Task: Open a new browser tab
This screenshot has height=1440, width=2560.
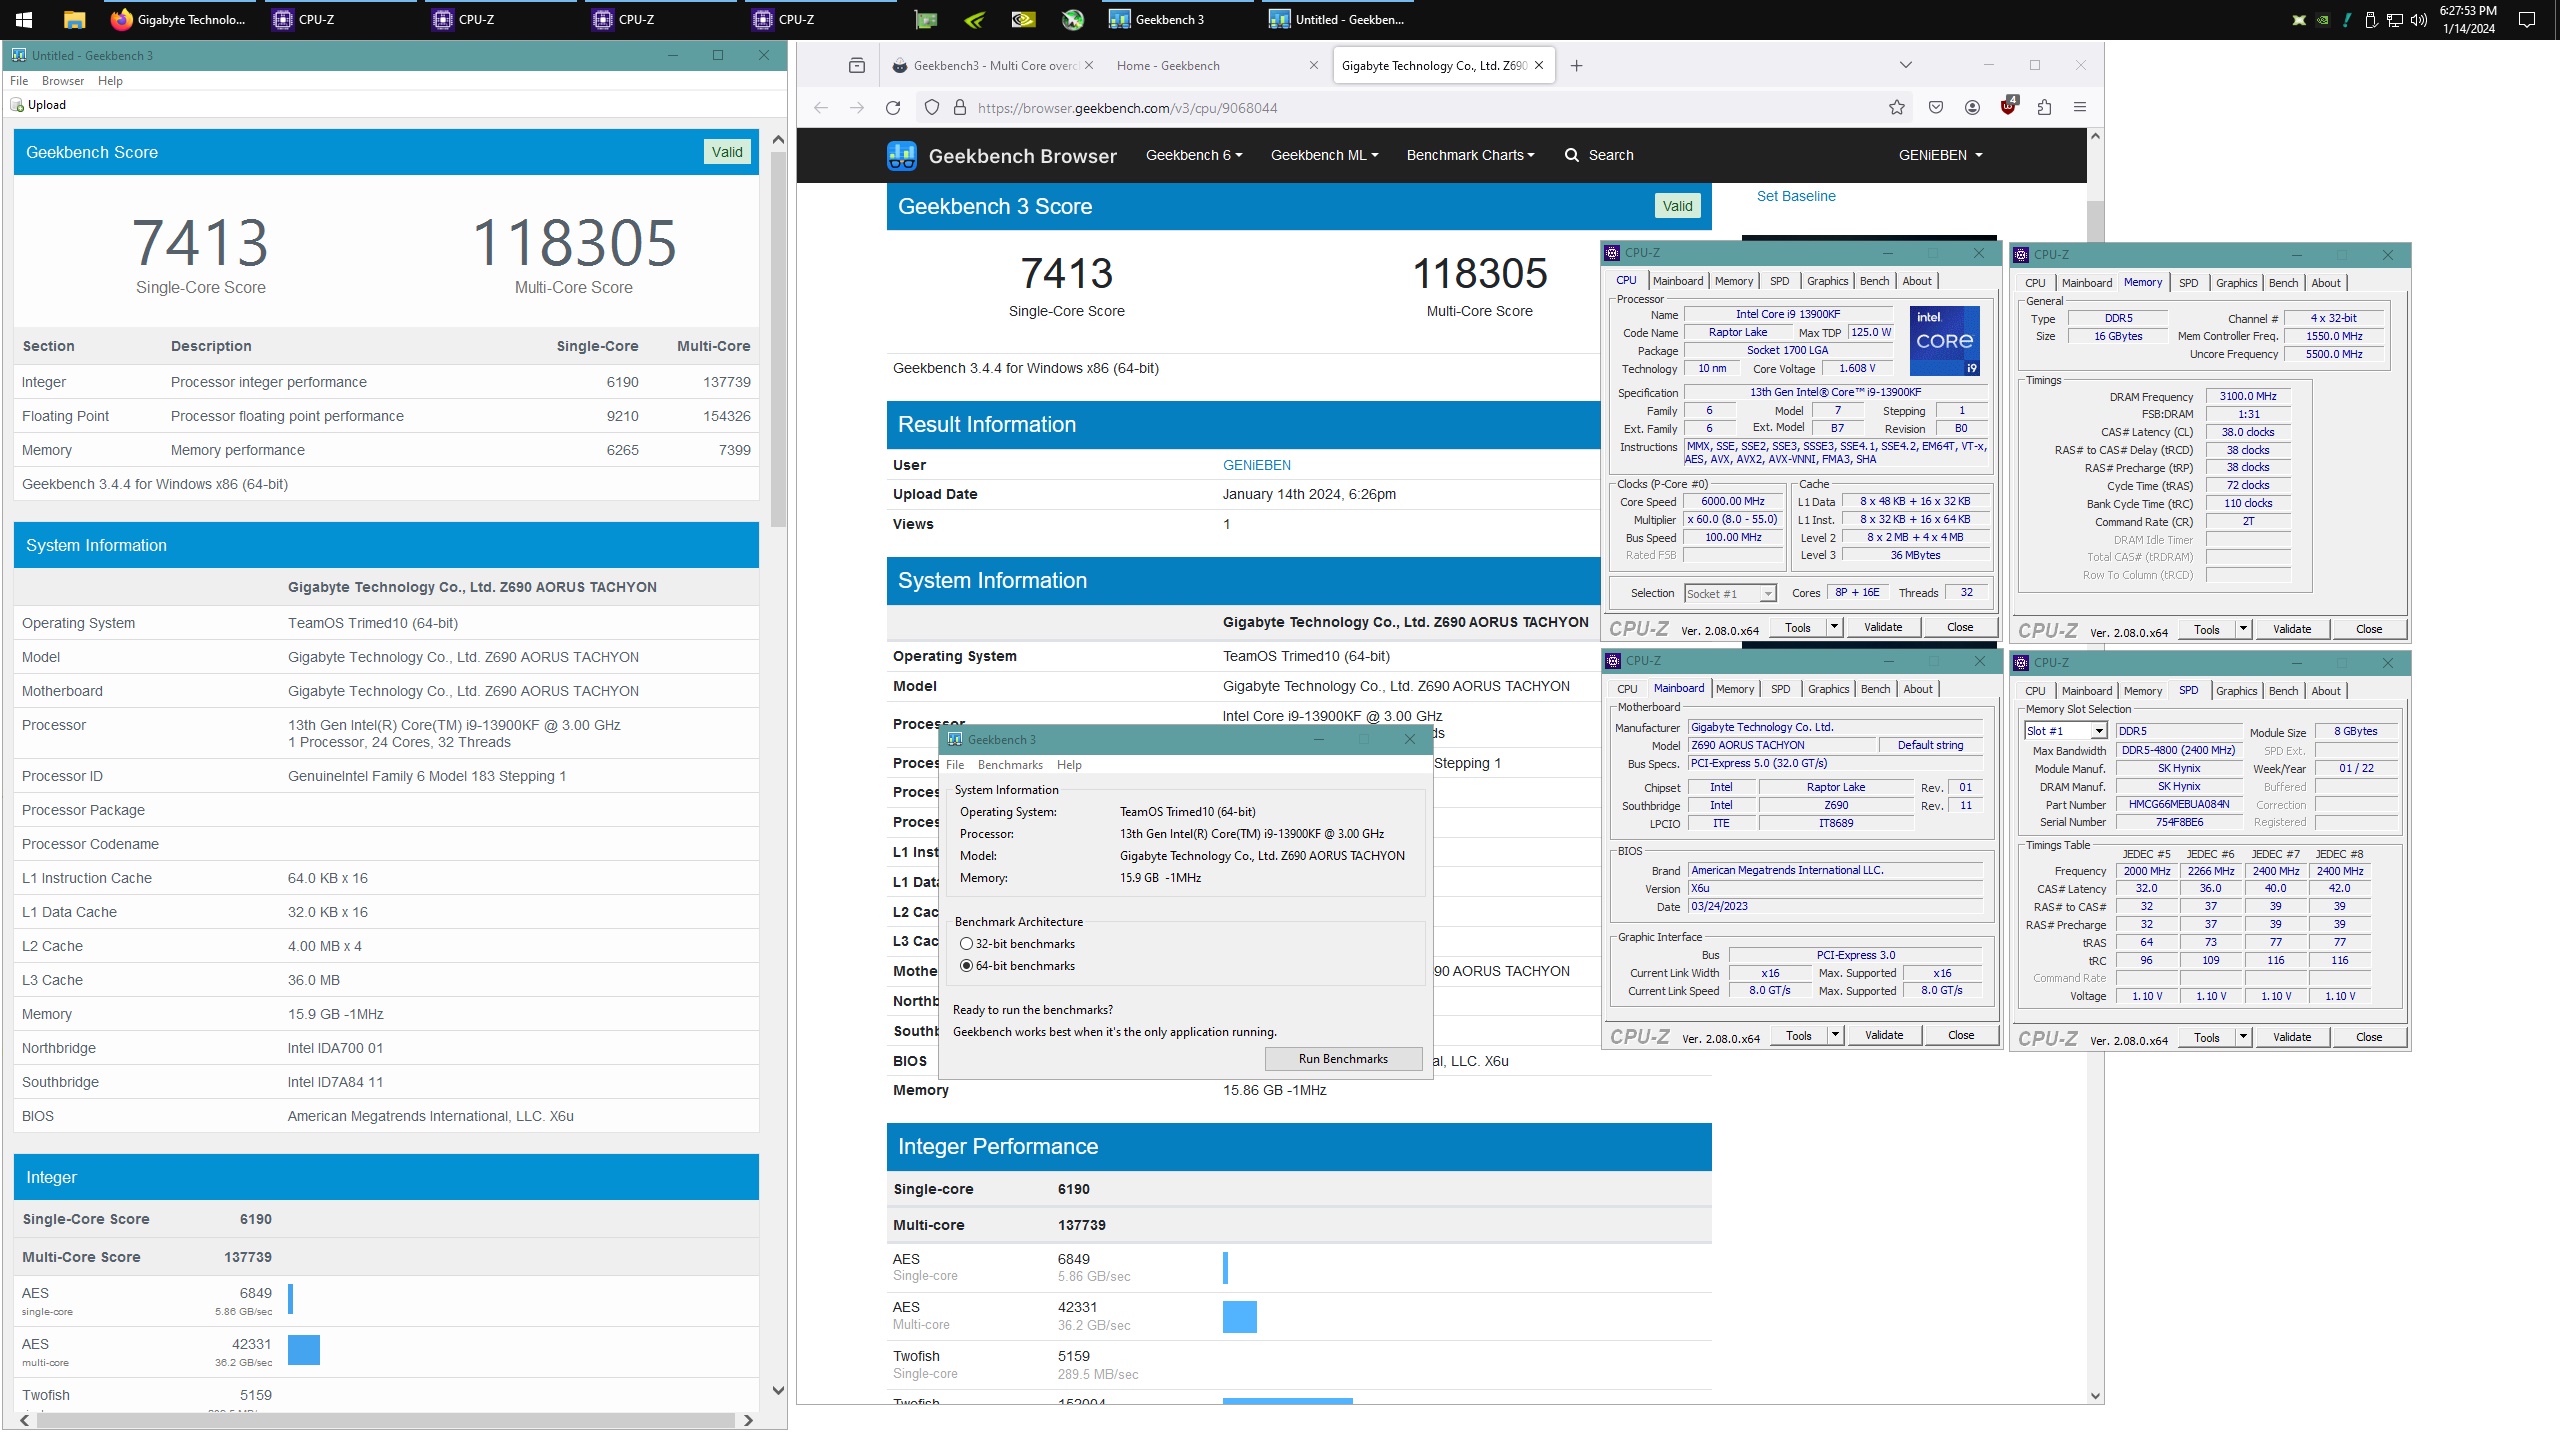Action: 1576,66
